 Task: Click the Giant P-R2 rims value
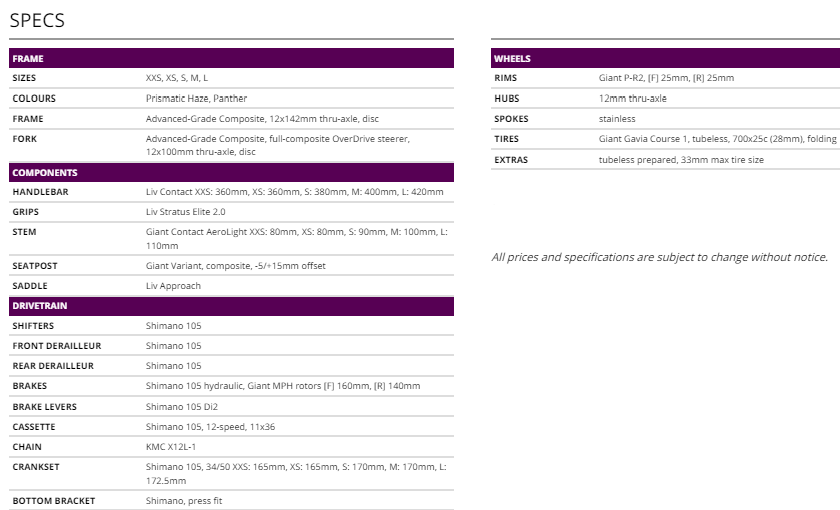pyautogui.click(x=666, y=78)
